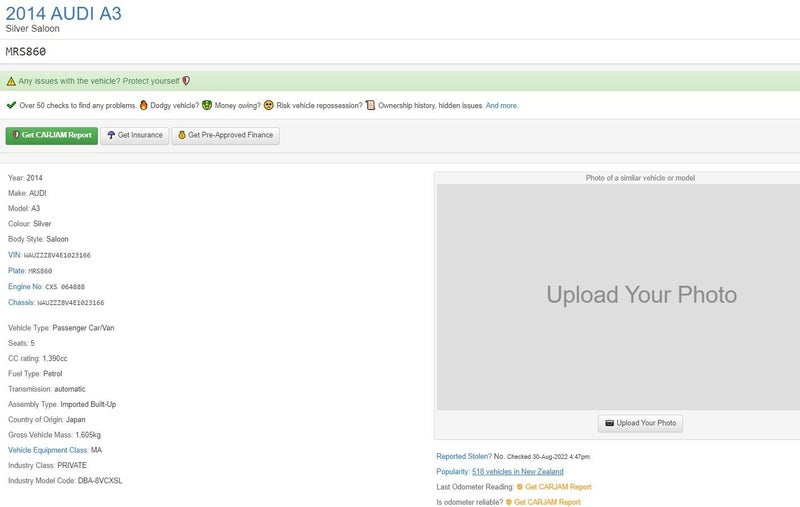Click the money bag icon in Finance button
Image resolution: width=800 pixels, height=507 pixels.
pos(182,135)
